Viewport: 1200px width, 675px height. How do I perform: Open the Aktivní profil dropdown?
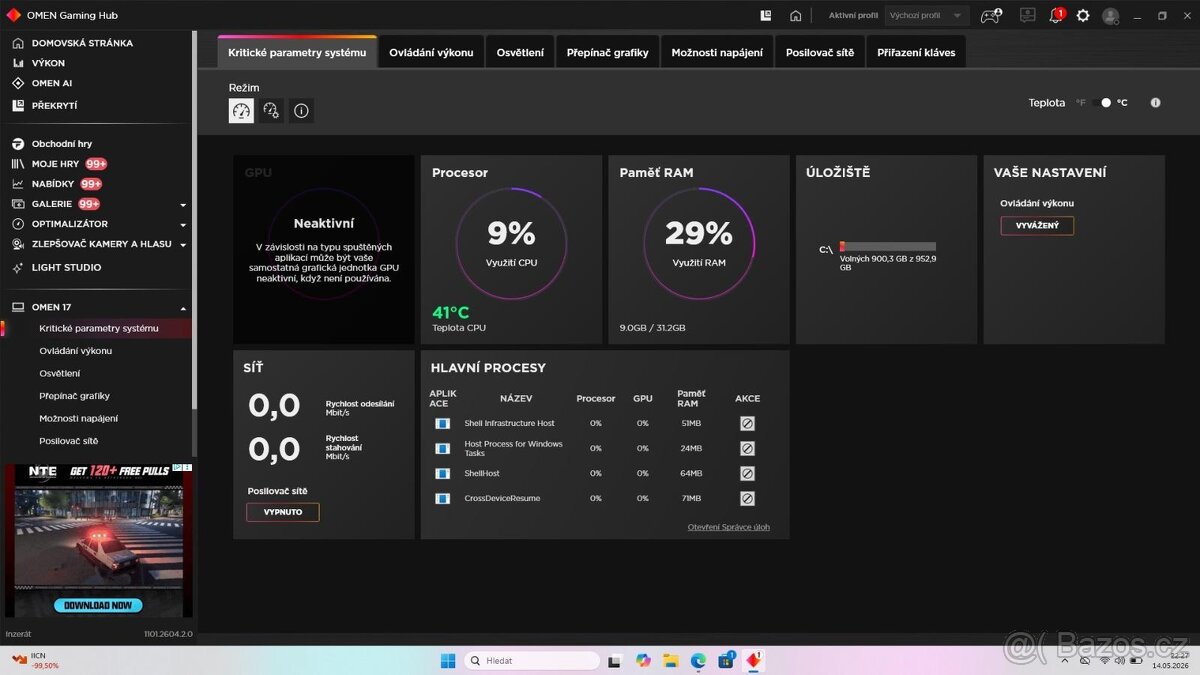(x=927, y=16)
